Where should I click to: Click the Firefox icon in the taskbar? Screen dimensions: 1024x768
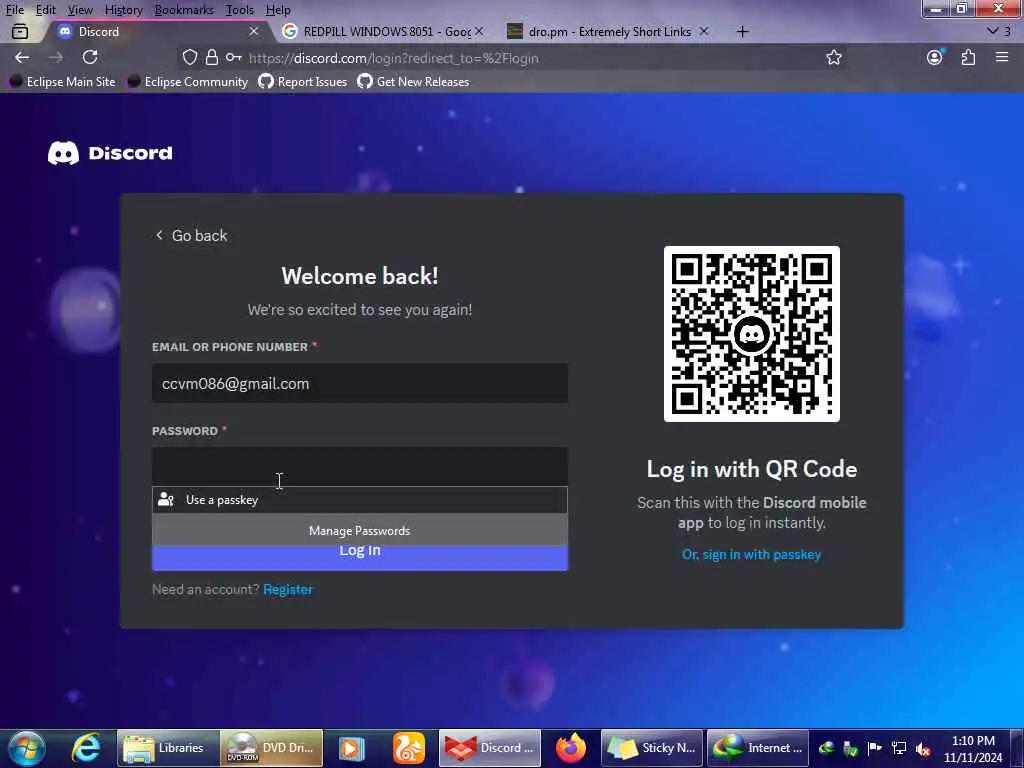click(571, 748)
